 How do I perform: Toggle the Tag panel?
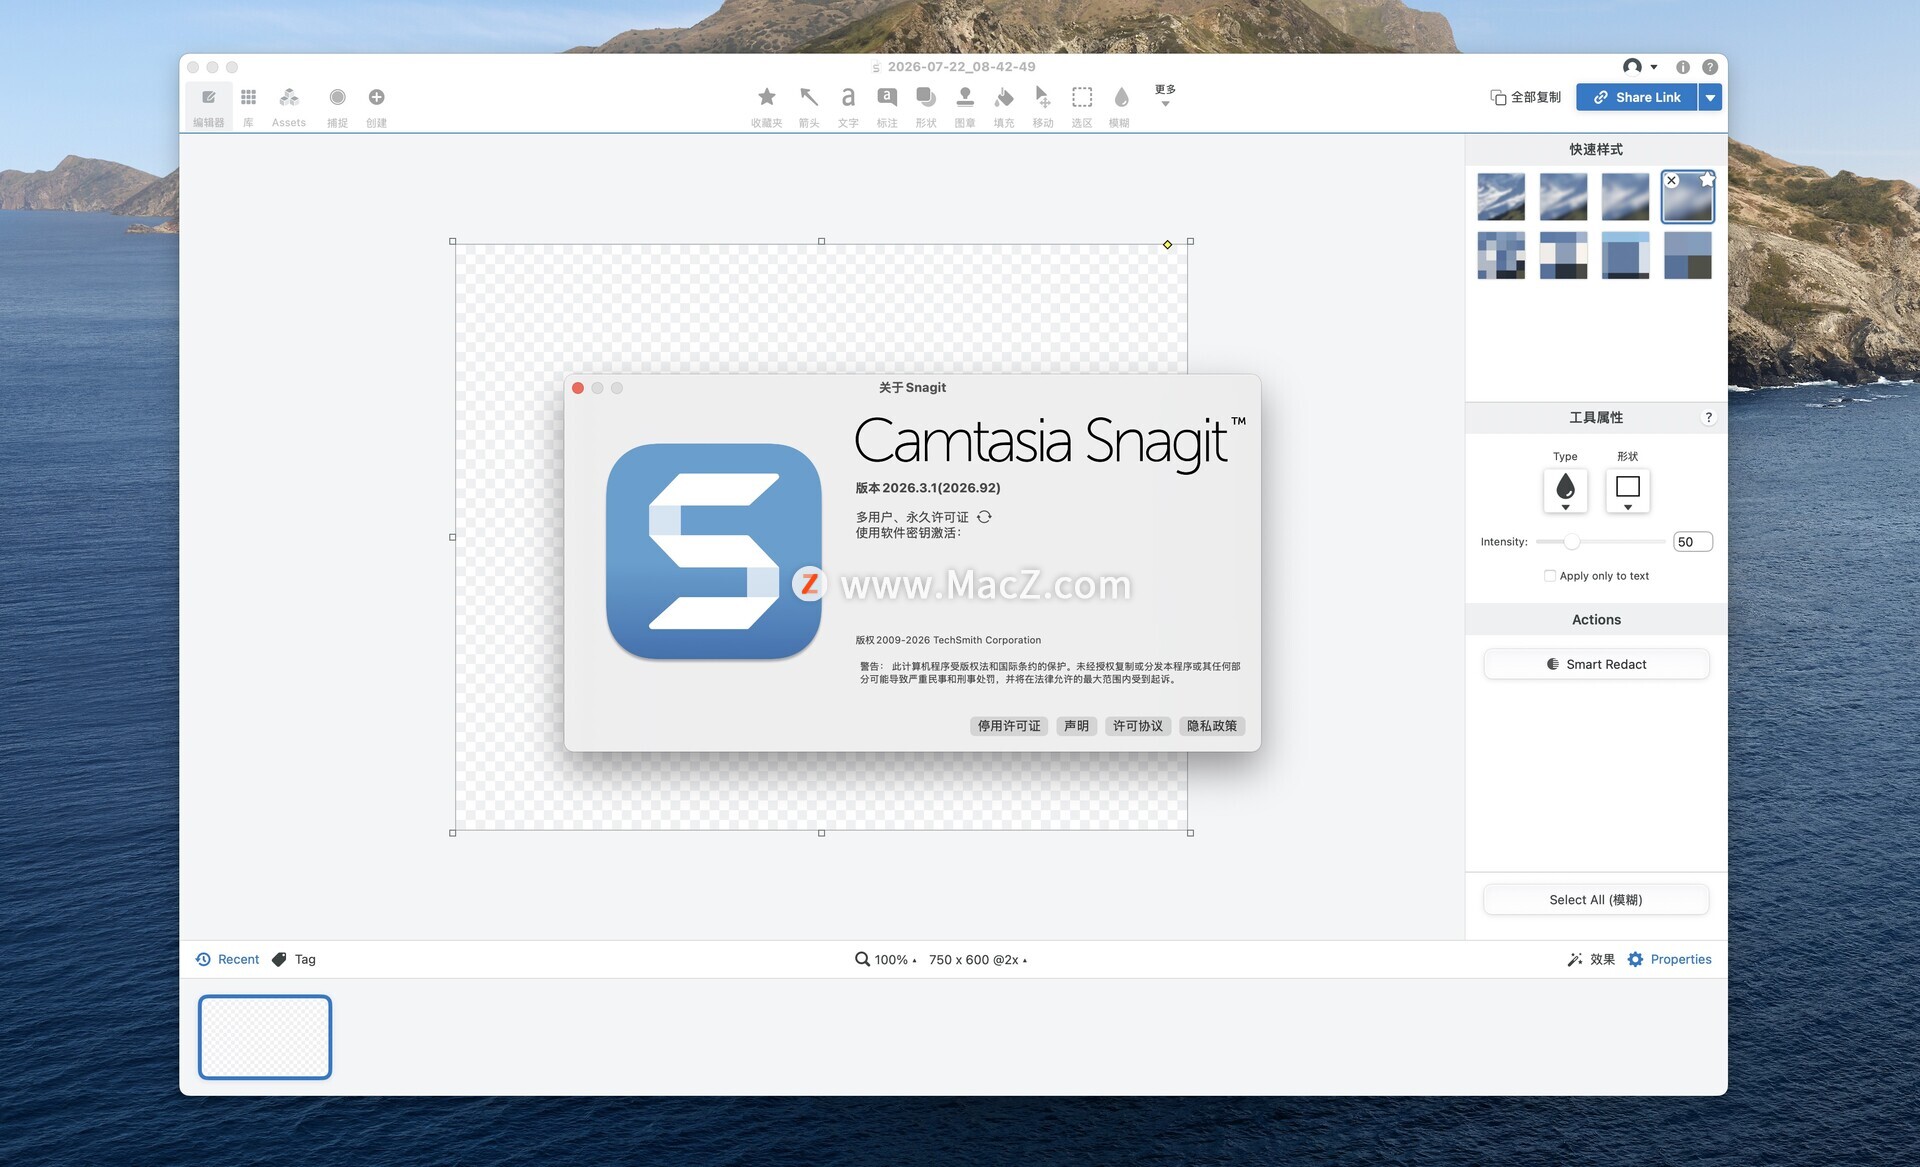294,959
